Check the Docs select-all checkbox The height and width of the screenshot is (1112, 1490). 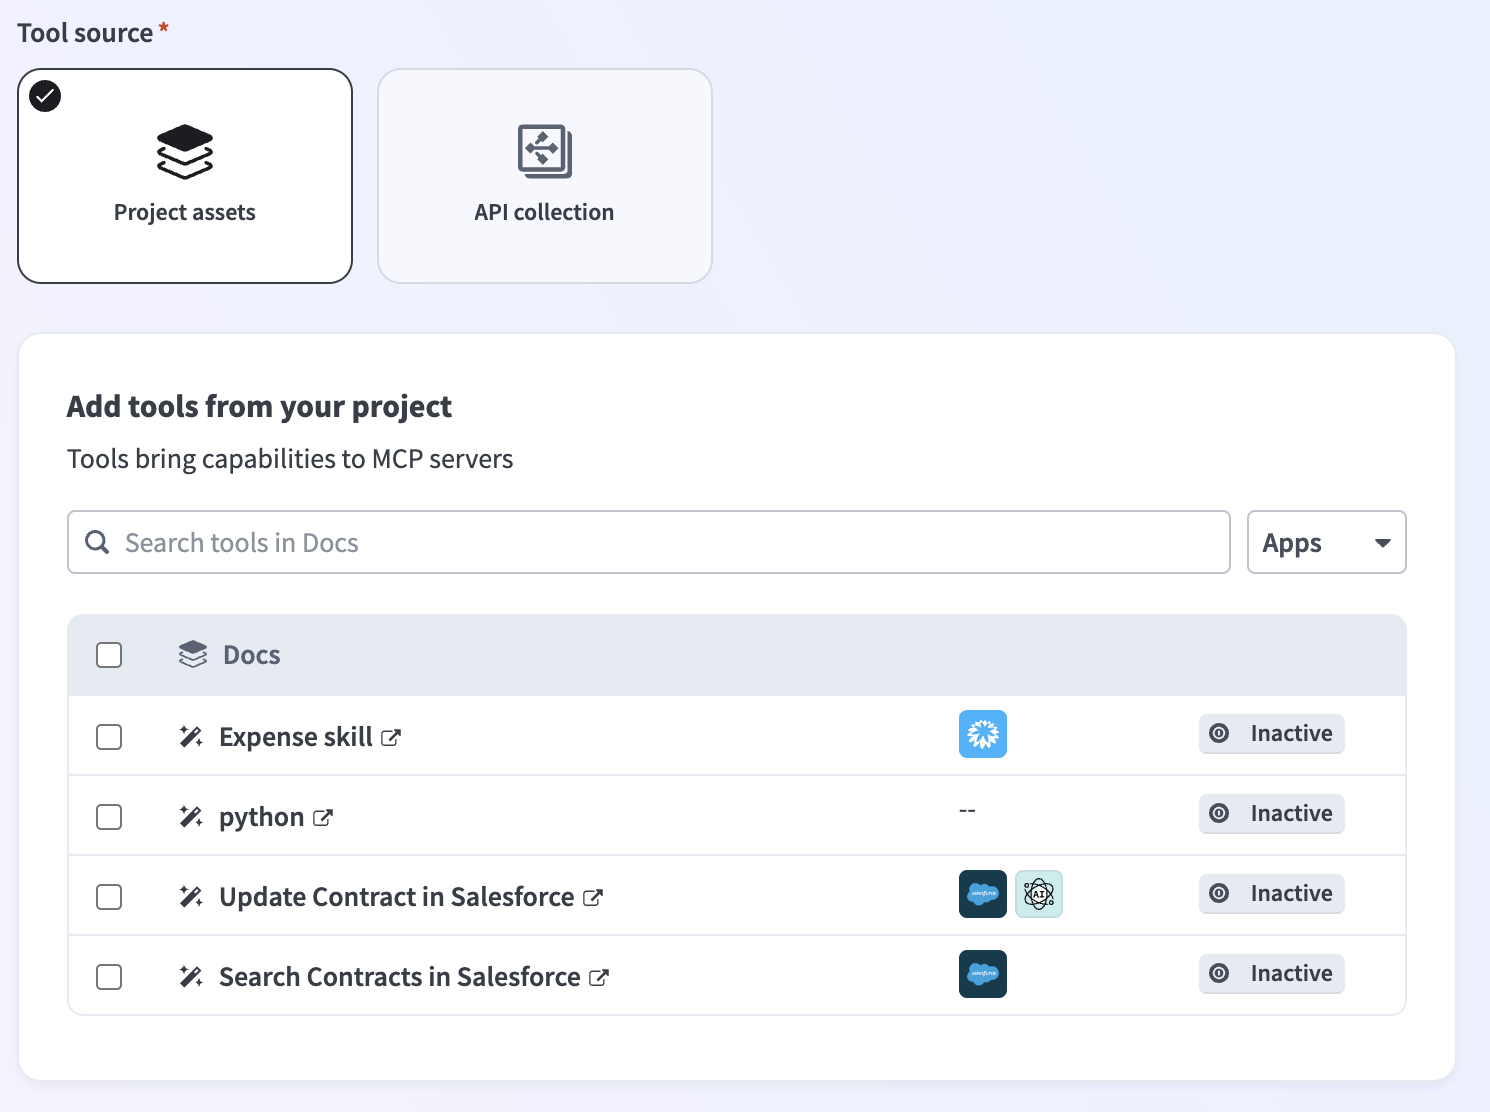tap(109, 655)
